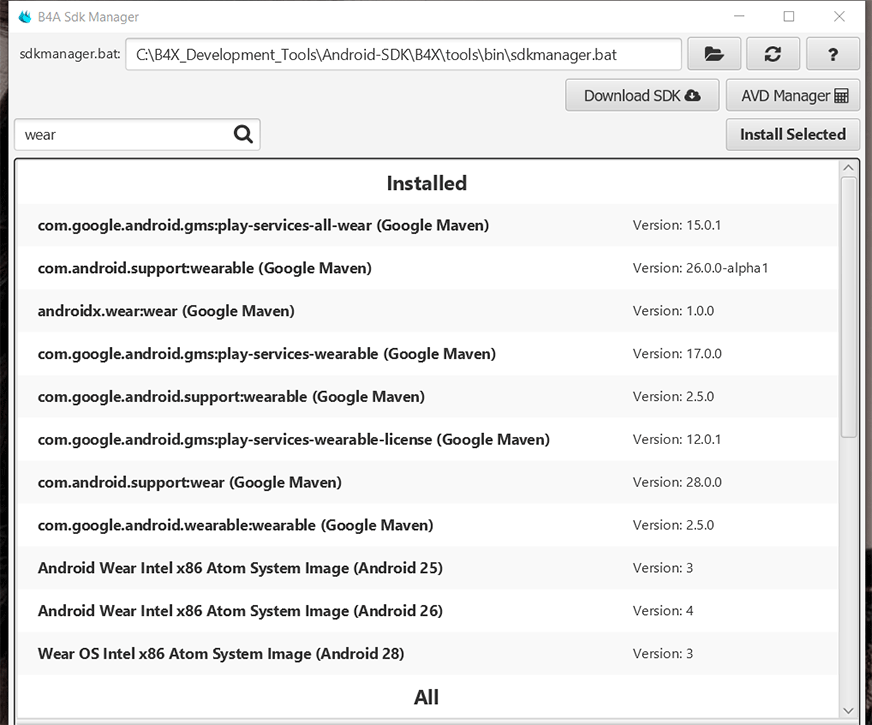The height and width of the screenshot is (725, 872).
Task: Click the magnifier search icon
Action: pyautogui.click(x=243, y=135)
